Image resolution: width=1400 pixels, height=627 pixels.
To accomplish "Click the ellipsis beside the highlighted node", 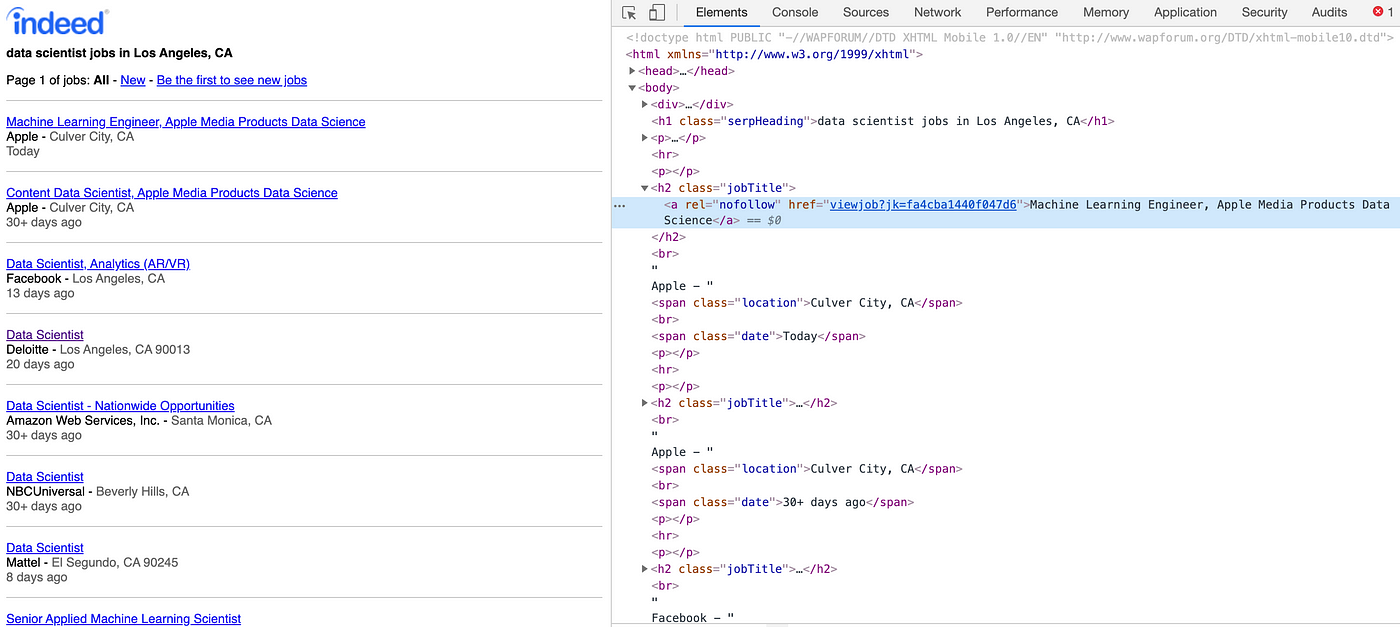I will point(620,205).
